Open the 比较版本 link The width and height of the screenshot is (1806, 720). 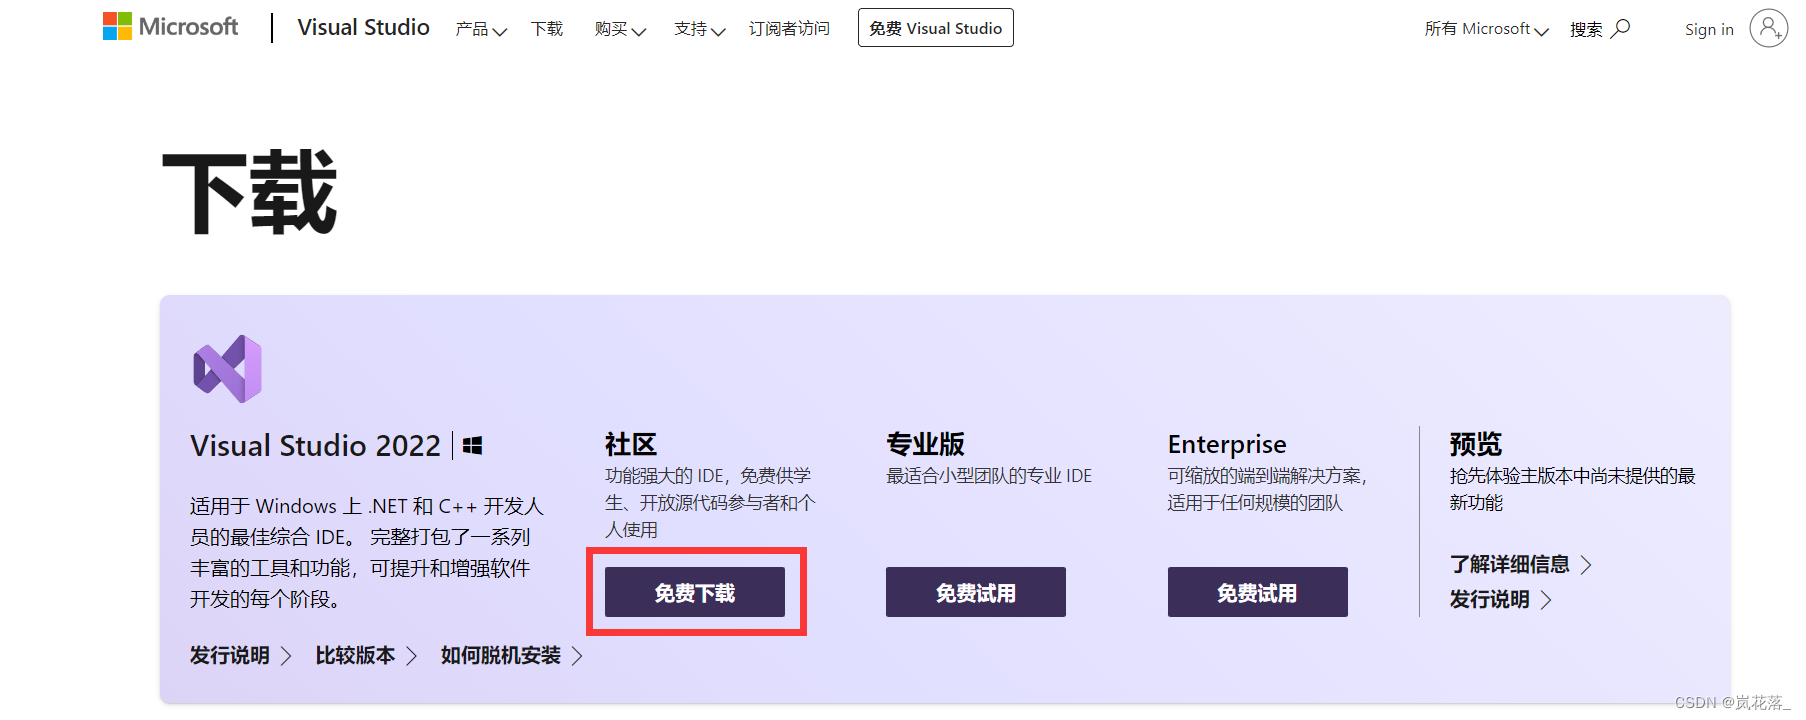(x=366, y=655)
